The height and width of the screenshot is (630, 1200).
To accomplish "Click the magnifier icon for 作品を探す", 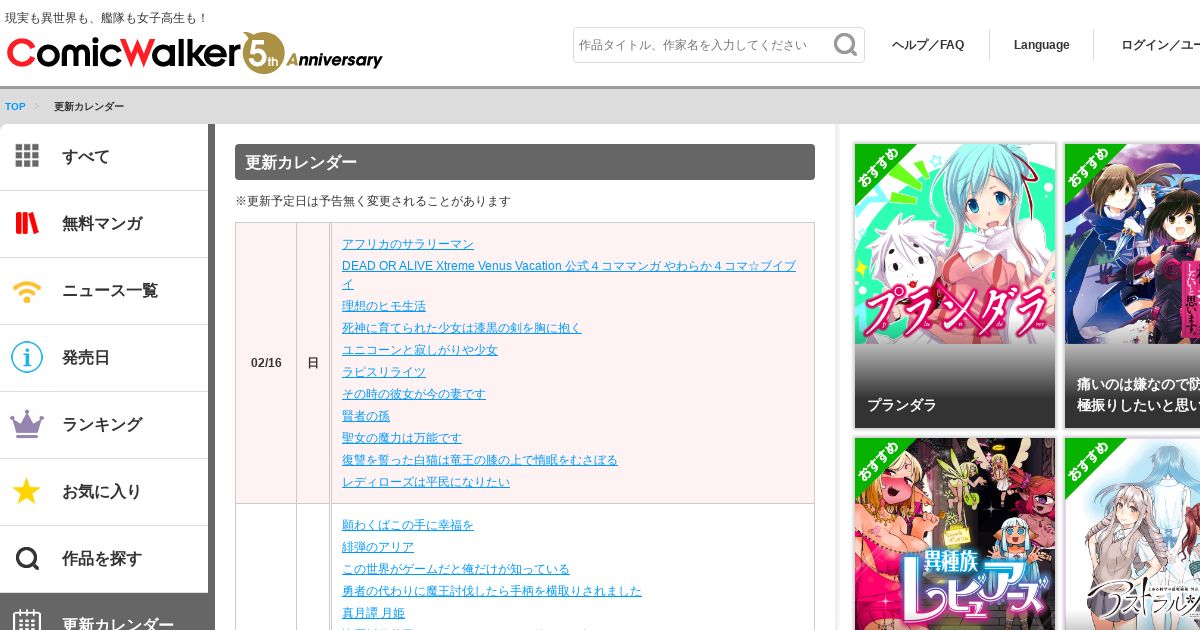I will click(x=27, y=558).
